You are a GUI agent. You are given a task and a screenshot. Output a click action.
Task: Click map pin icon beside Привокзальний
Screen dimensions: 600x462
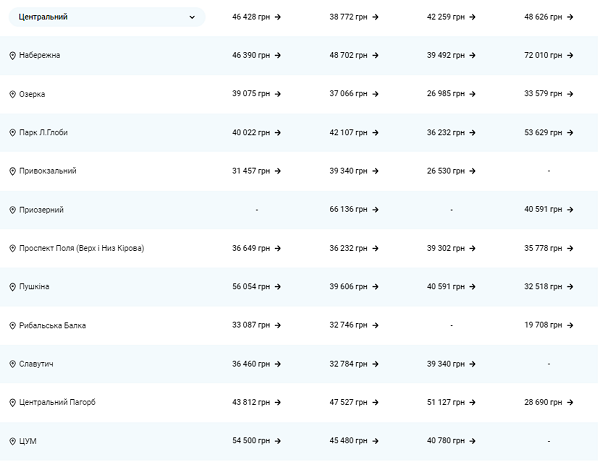[12, 171]
